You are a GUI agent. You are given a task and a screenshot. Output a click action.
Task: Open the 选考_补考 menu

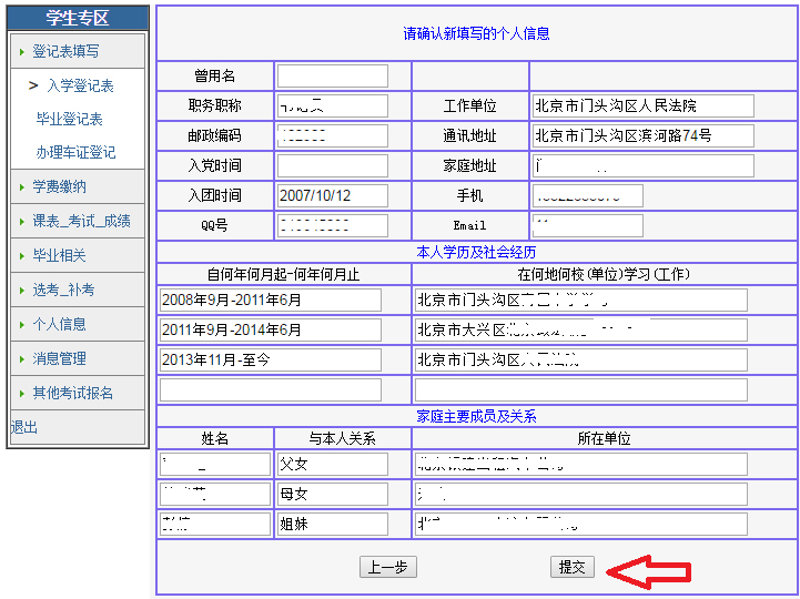tap(64, 290)
